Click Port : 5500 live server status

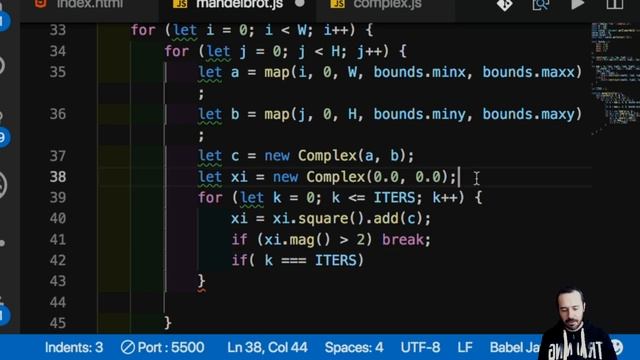point(162,347)
